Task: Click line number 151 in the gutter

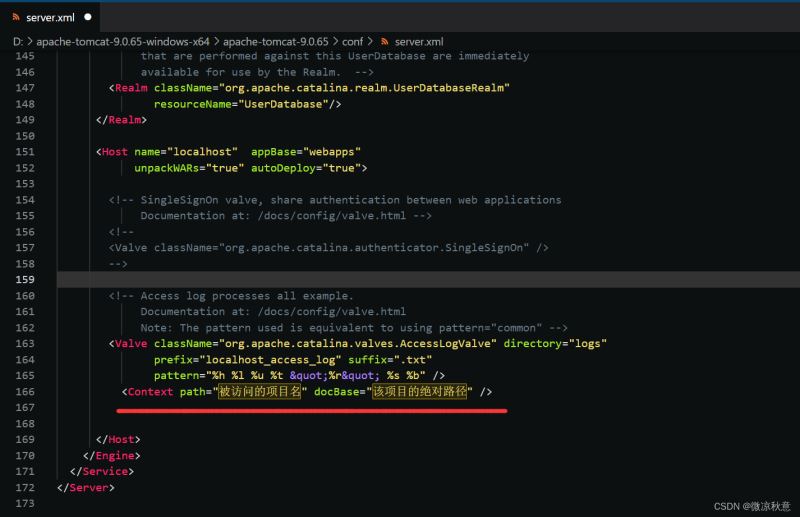Action: coord(25,152)
